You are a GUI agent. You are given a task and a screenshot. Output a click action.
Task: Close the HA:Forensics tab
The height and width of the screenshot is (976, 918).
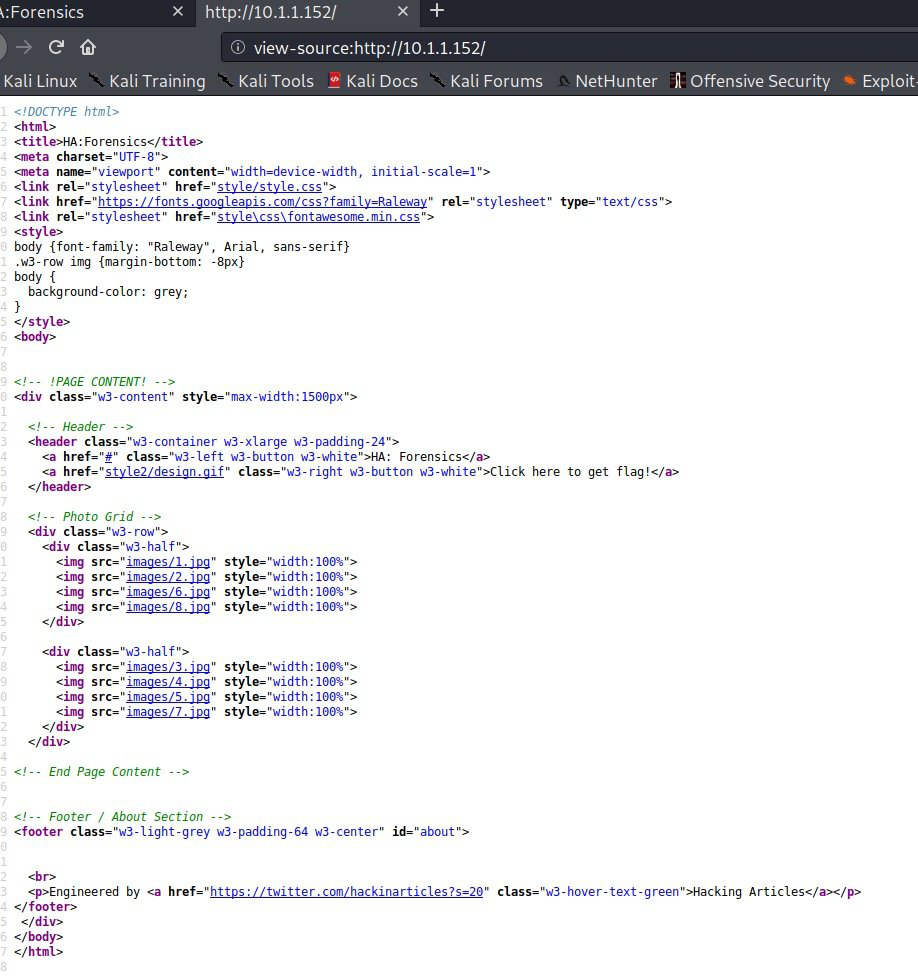click(x=177, y=11)
